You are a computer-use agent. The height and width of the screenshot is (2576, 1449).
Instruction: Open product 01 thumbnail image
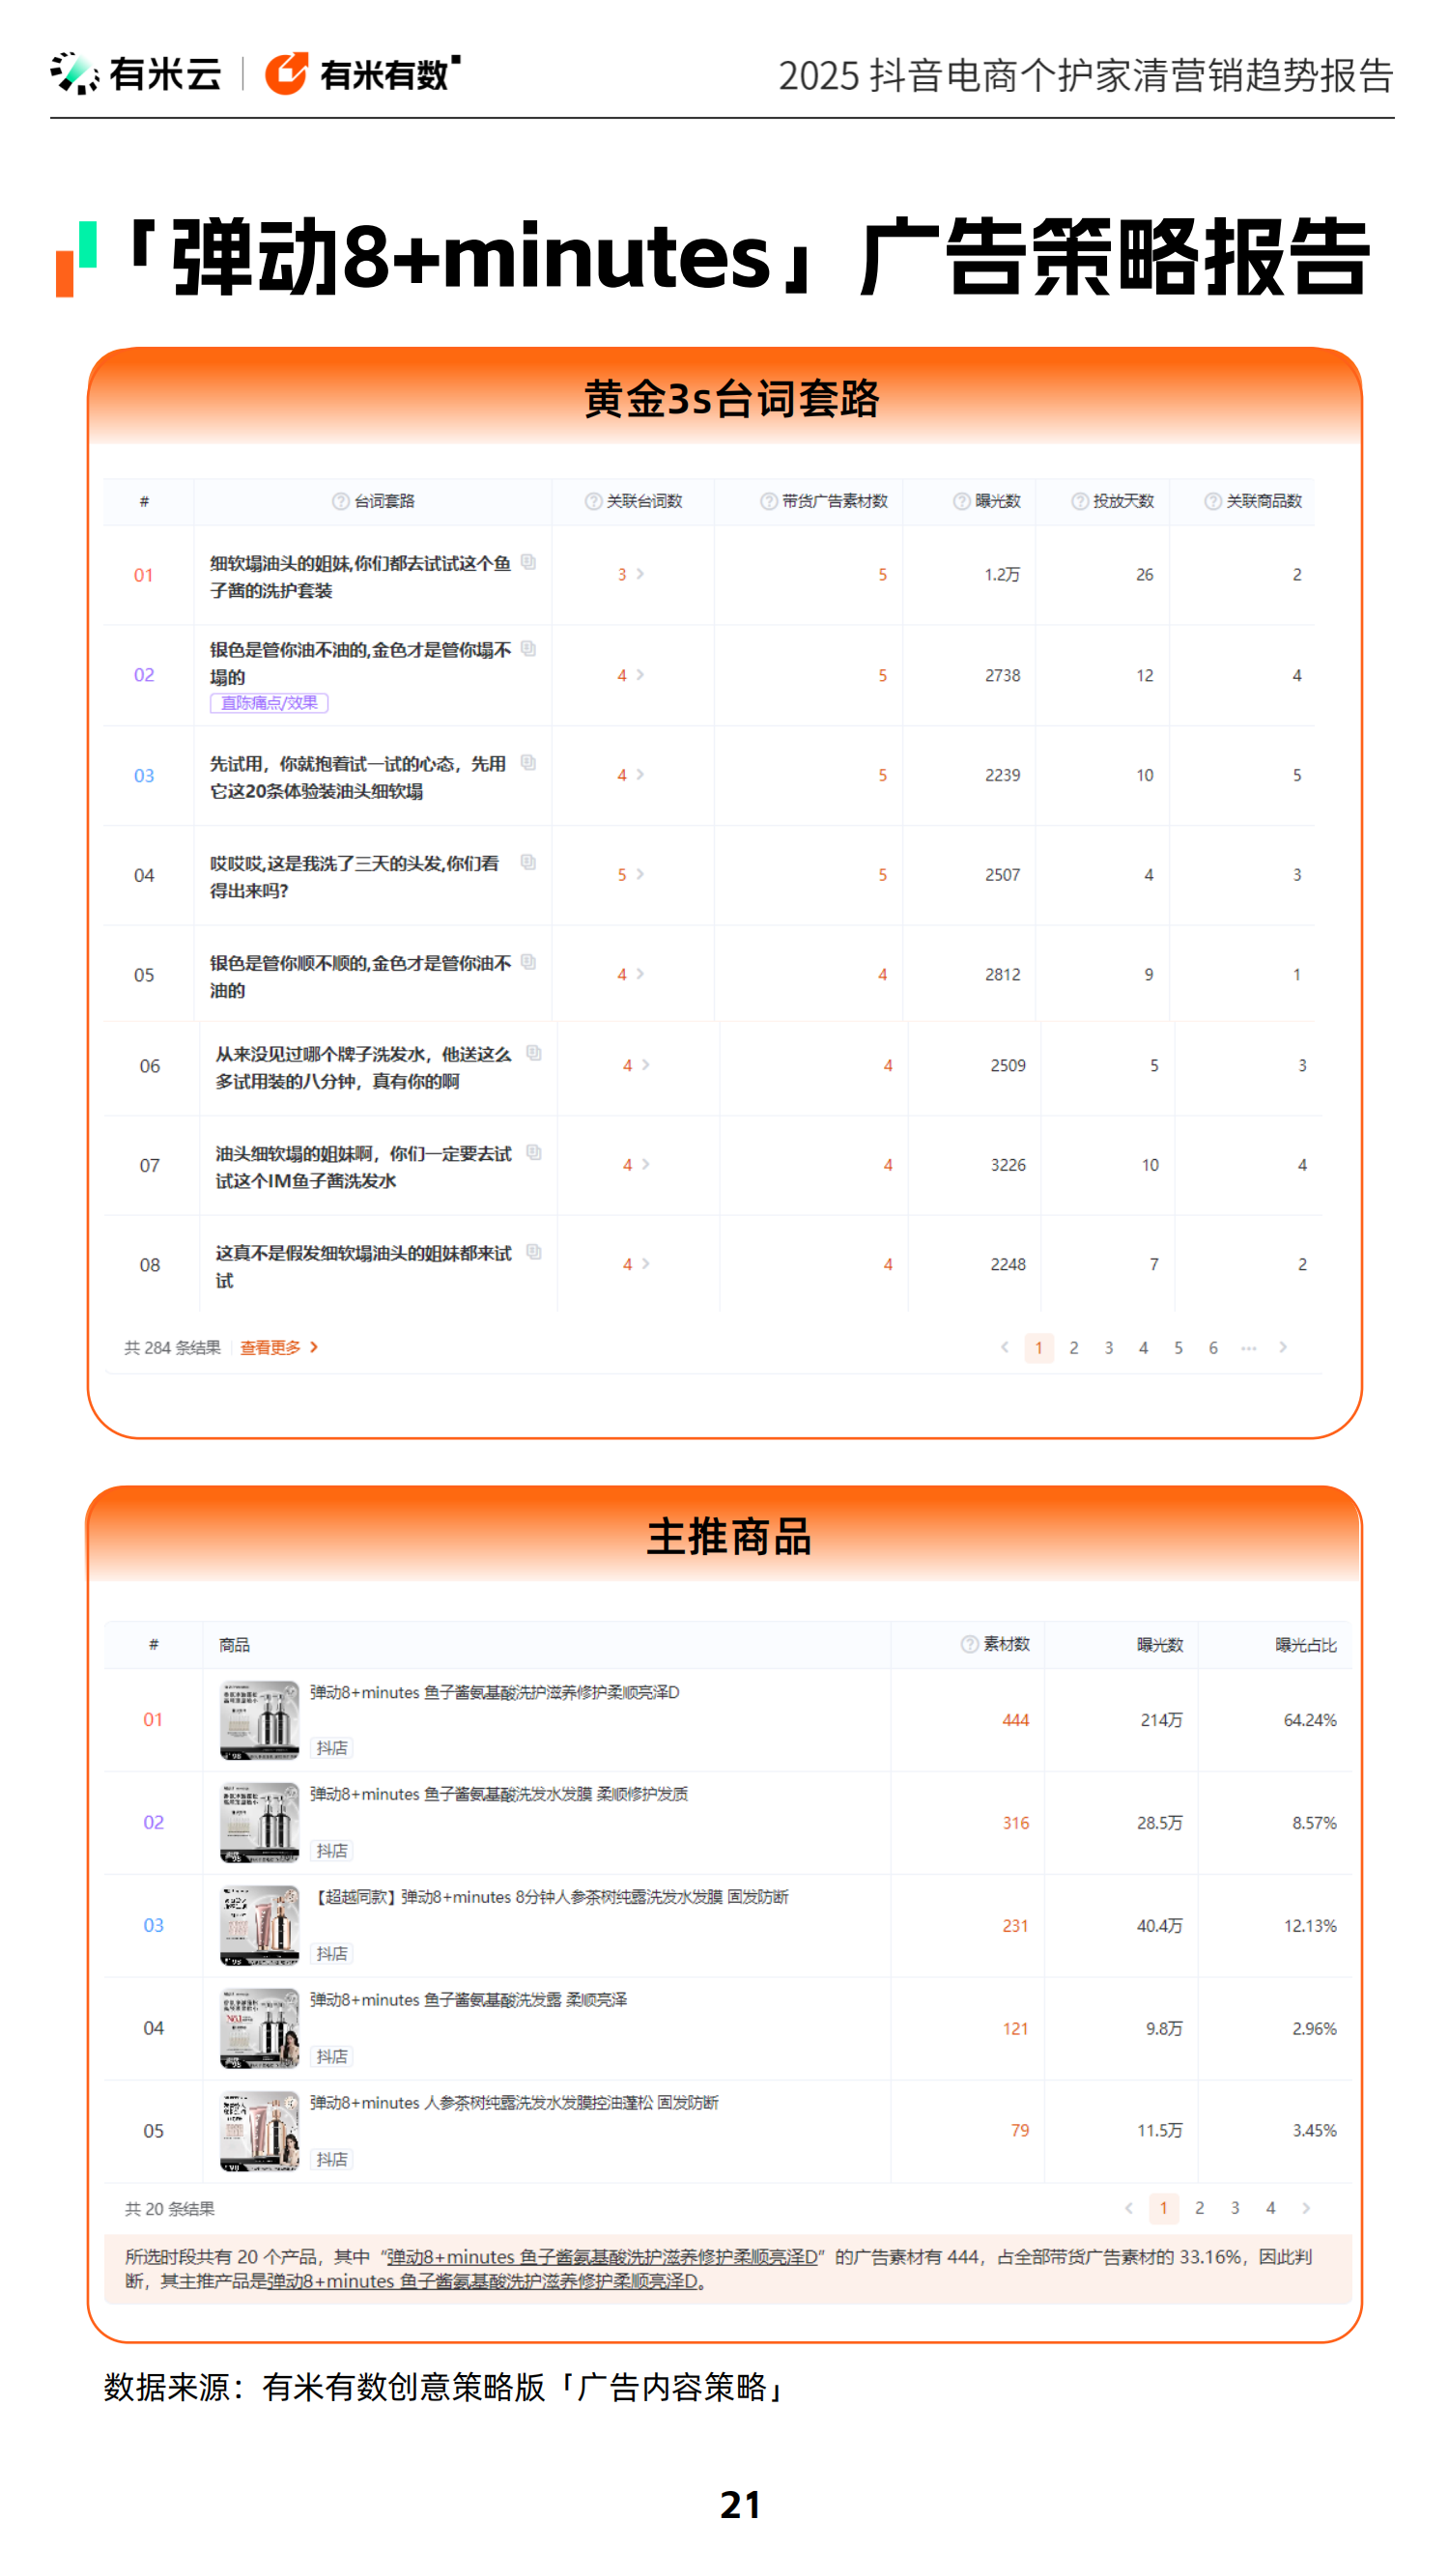point(259,1720)
